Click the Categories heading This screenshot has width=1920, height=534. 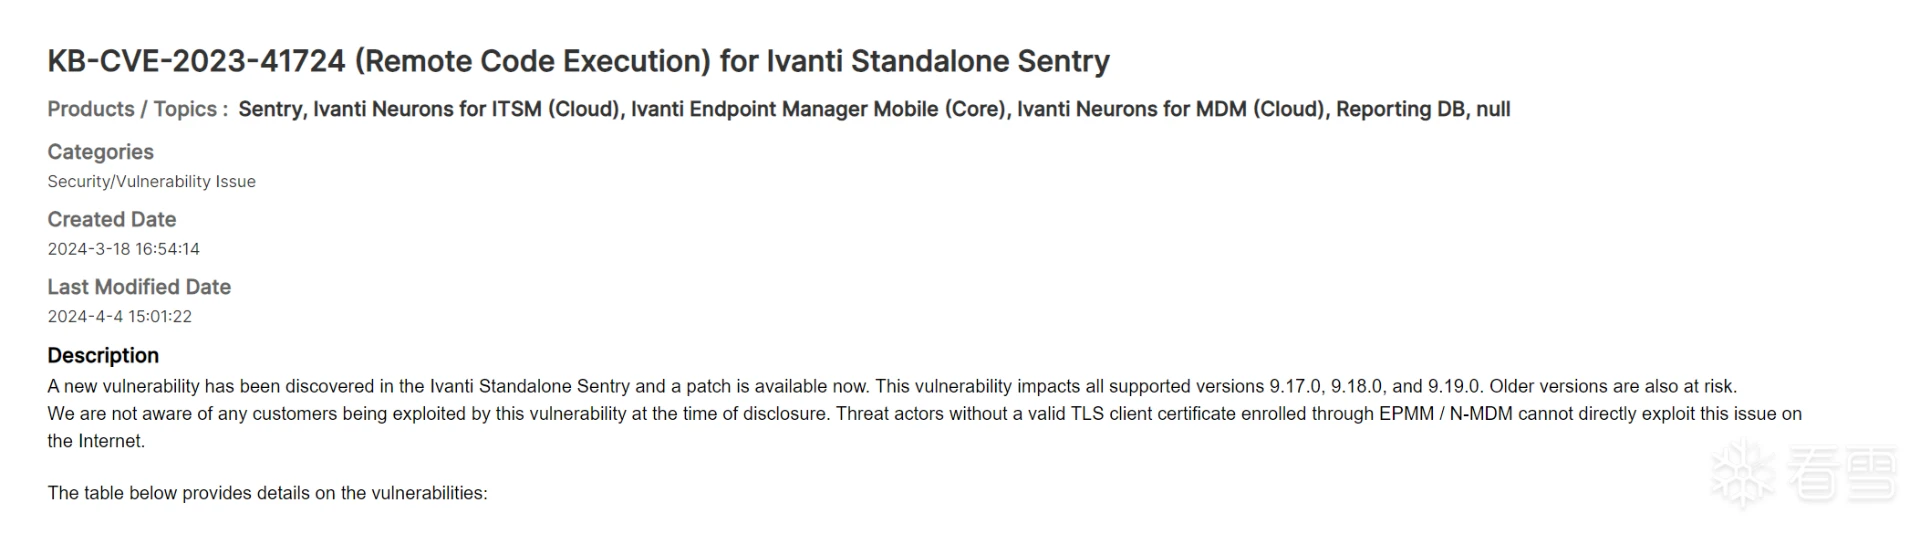[100, 152]
